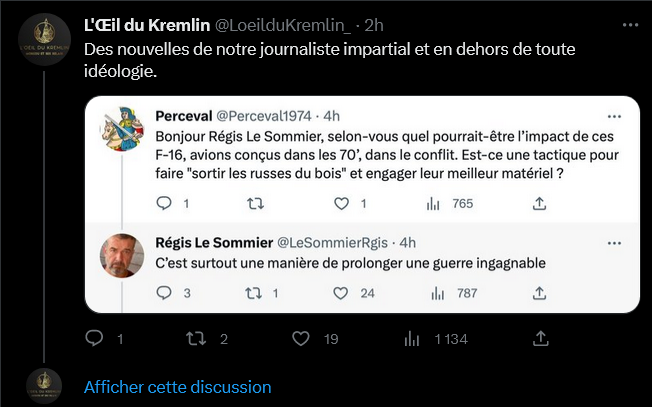This screenshot has width=652, height=407.
Task: Click "Afficher cette discussion" link
Action: (x=177, y=386)
